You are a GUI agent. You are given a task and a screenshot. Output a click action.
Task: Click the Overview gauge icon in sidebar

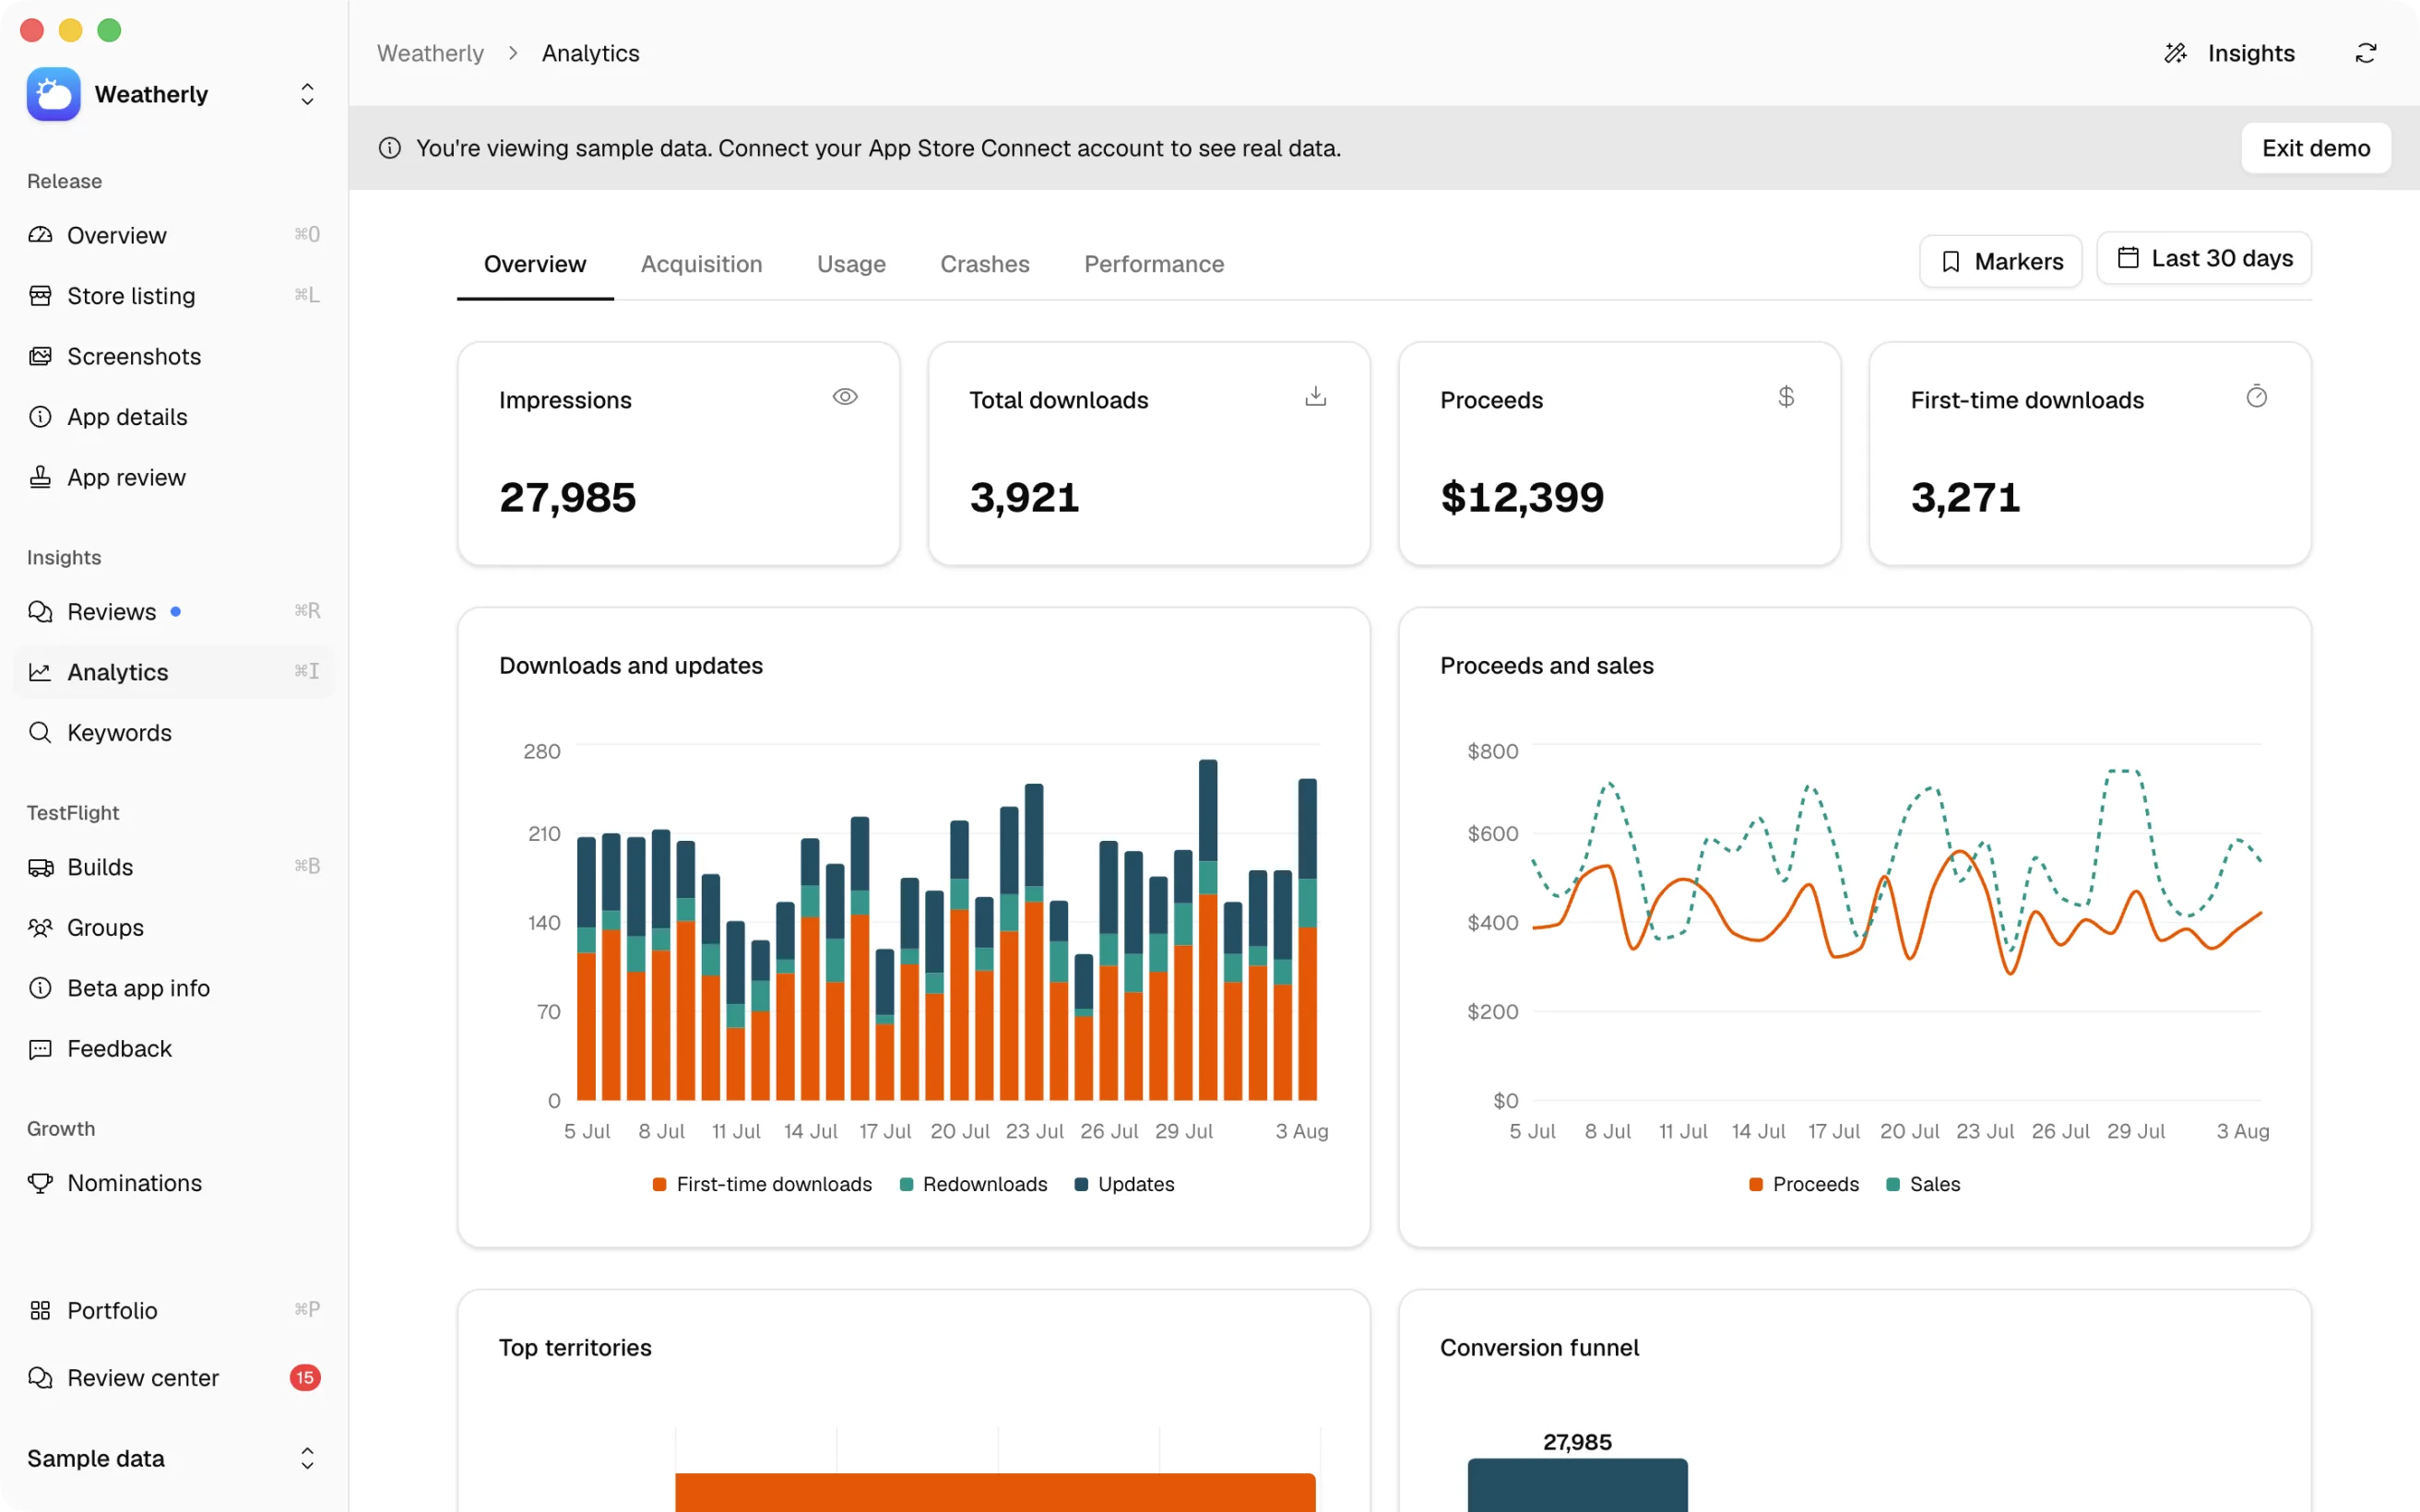40,235
